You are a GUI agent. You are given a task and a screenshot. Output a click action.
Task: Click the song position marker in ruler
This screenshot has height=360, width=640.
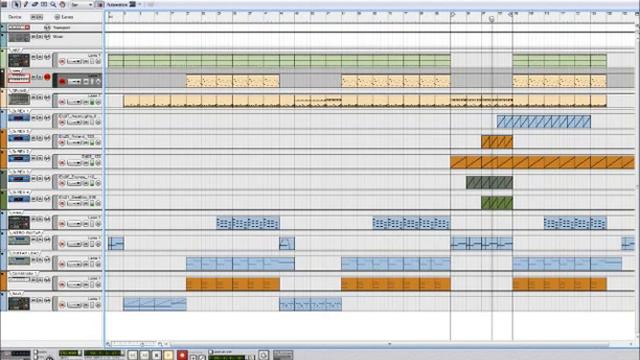[x=491, y=19]
